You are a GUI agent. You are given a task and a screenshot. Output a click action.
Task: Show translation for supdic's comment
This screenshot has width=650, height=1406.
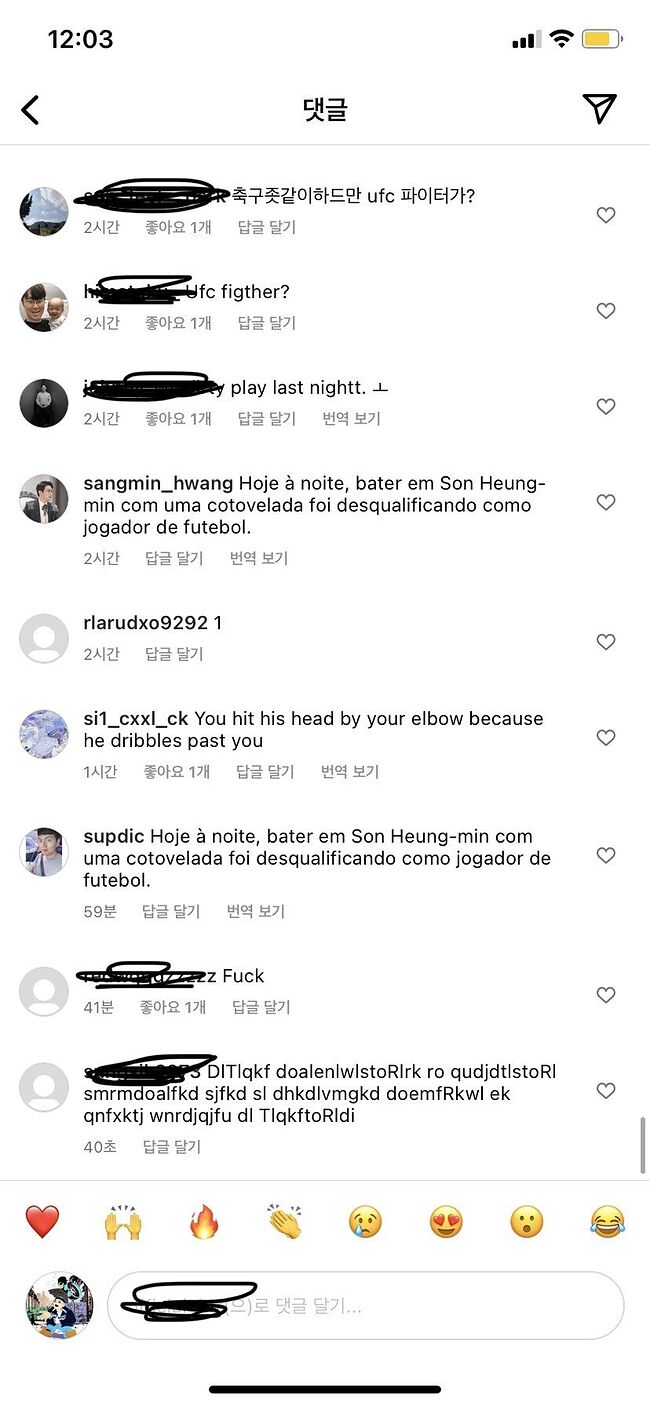point(256,911)
